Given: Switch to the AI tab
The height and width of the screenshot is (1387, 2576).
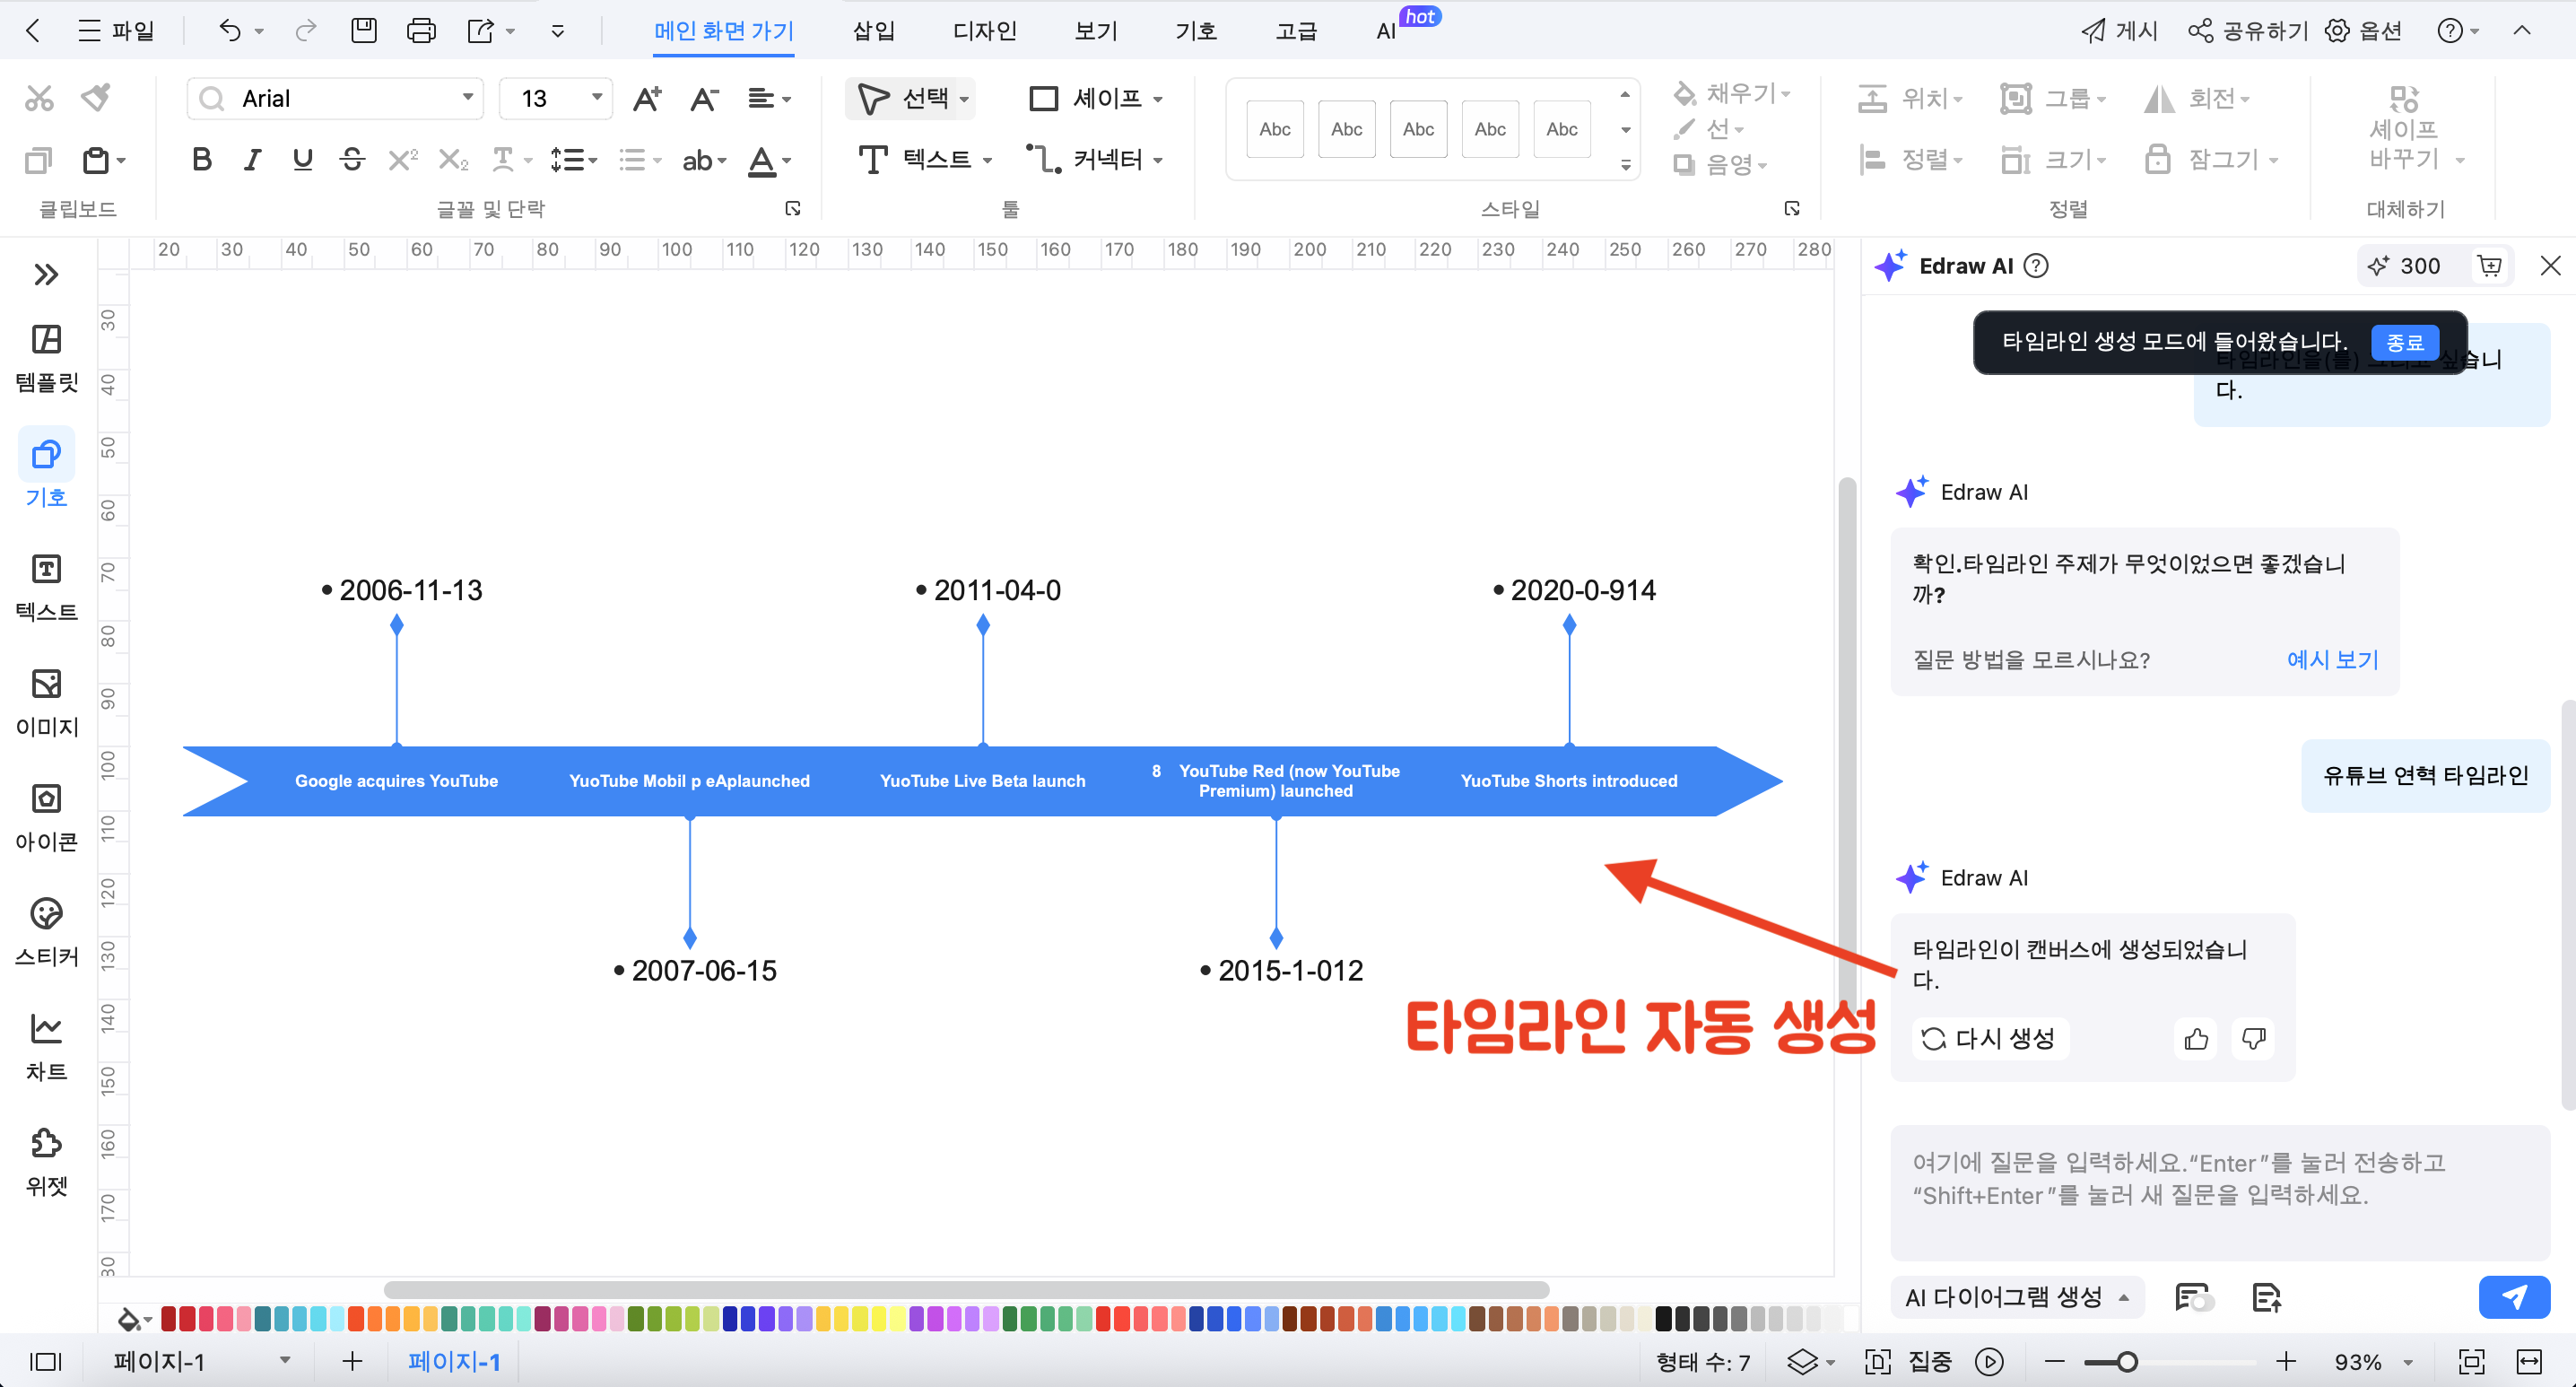Looking at the screenshot, I should click(x=1385, y=31).
